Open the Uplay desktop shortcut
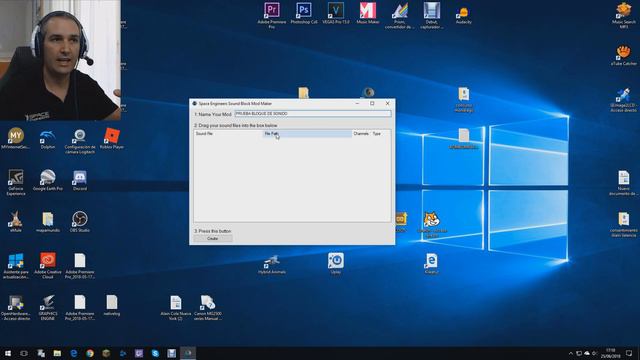The image size is (640, 360). pyautogui.click(x=336, y=263)
